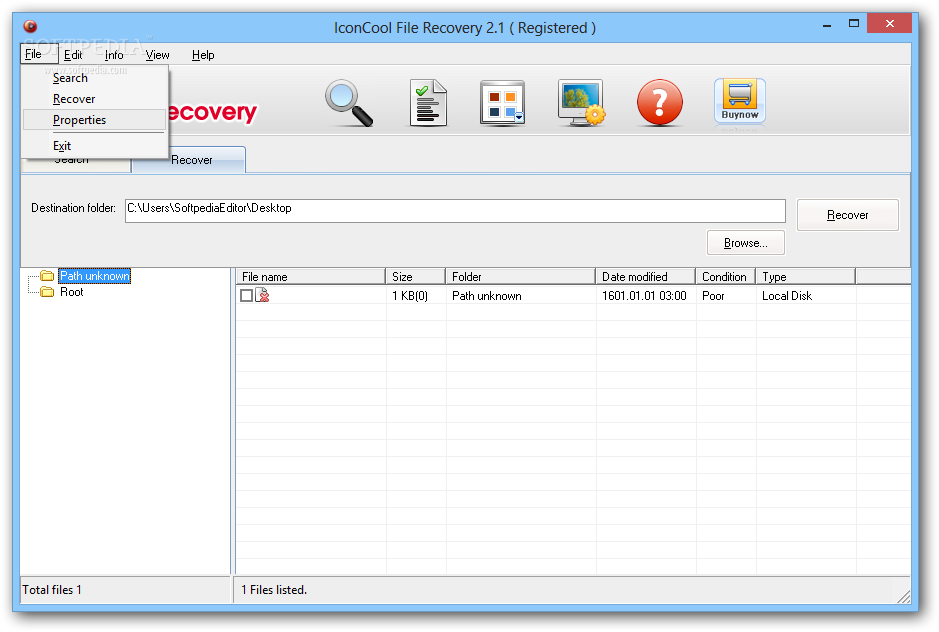Image resolution: width=939 pixels, height=632 pixels.
Task: Open the Help menu
Action: [x=203, y=55]
